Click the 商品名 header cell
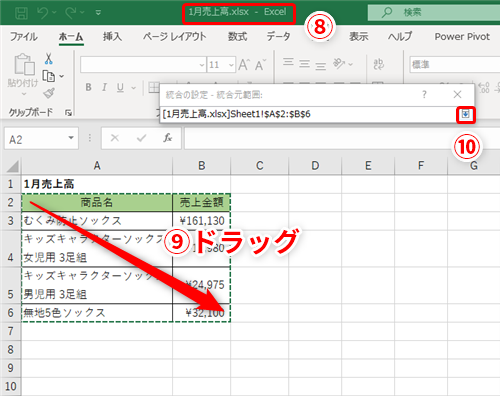500x396 pixels. tap(97, 202)
